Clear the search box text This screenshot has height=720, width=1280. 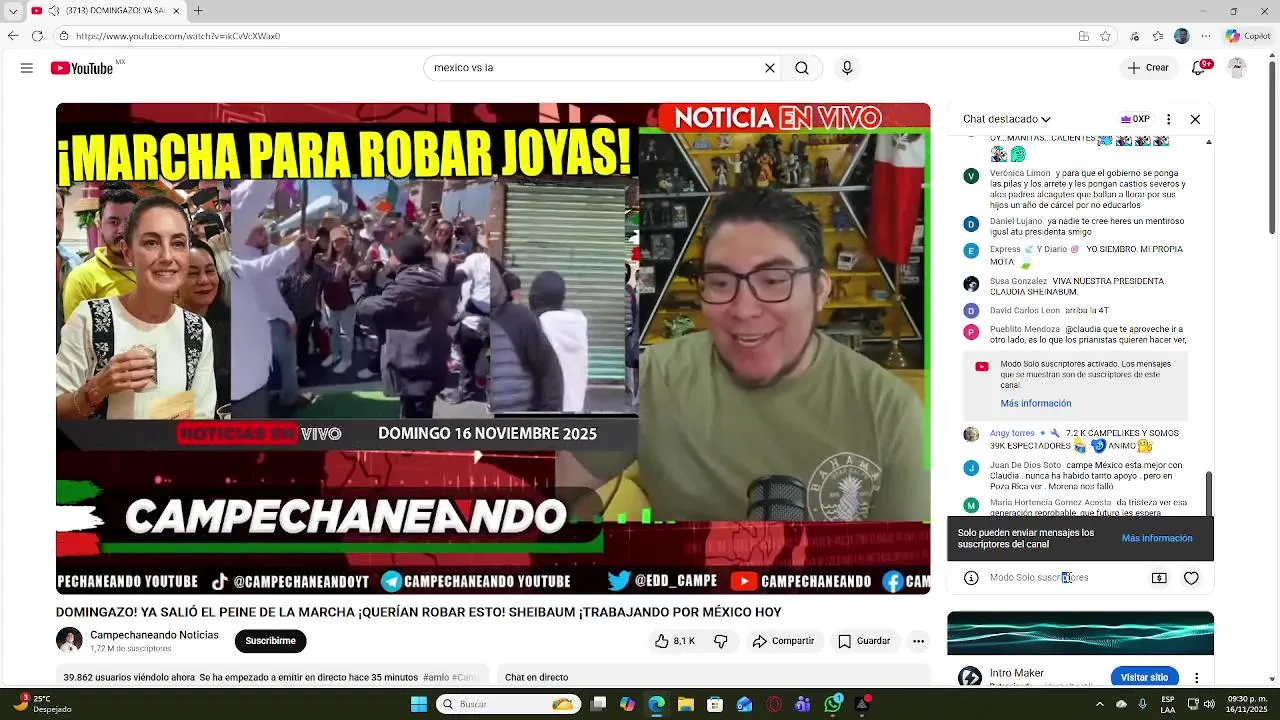coord(770,68)
